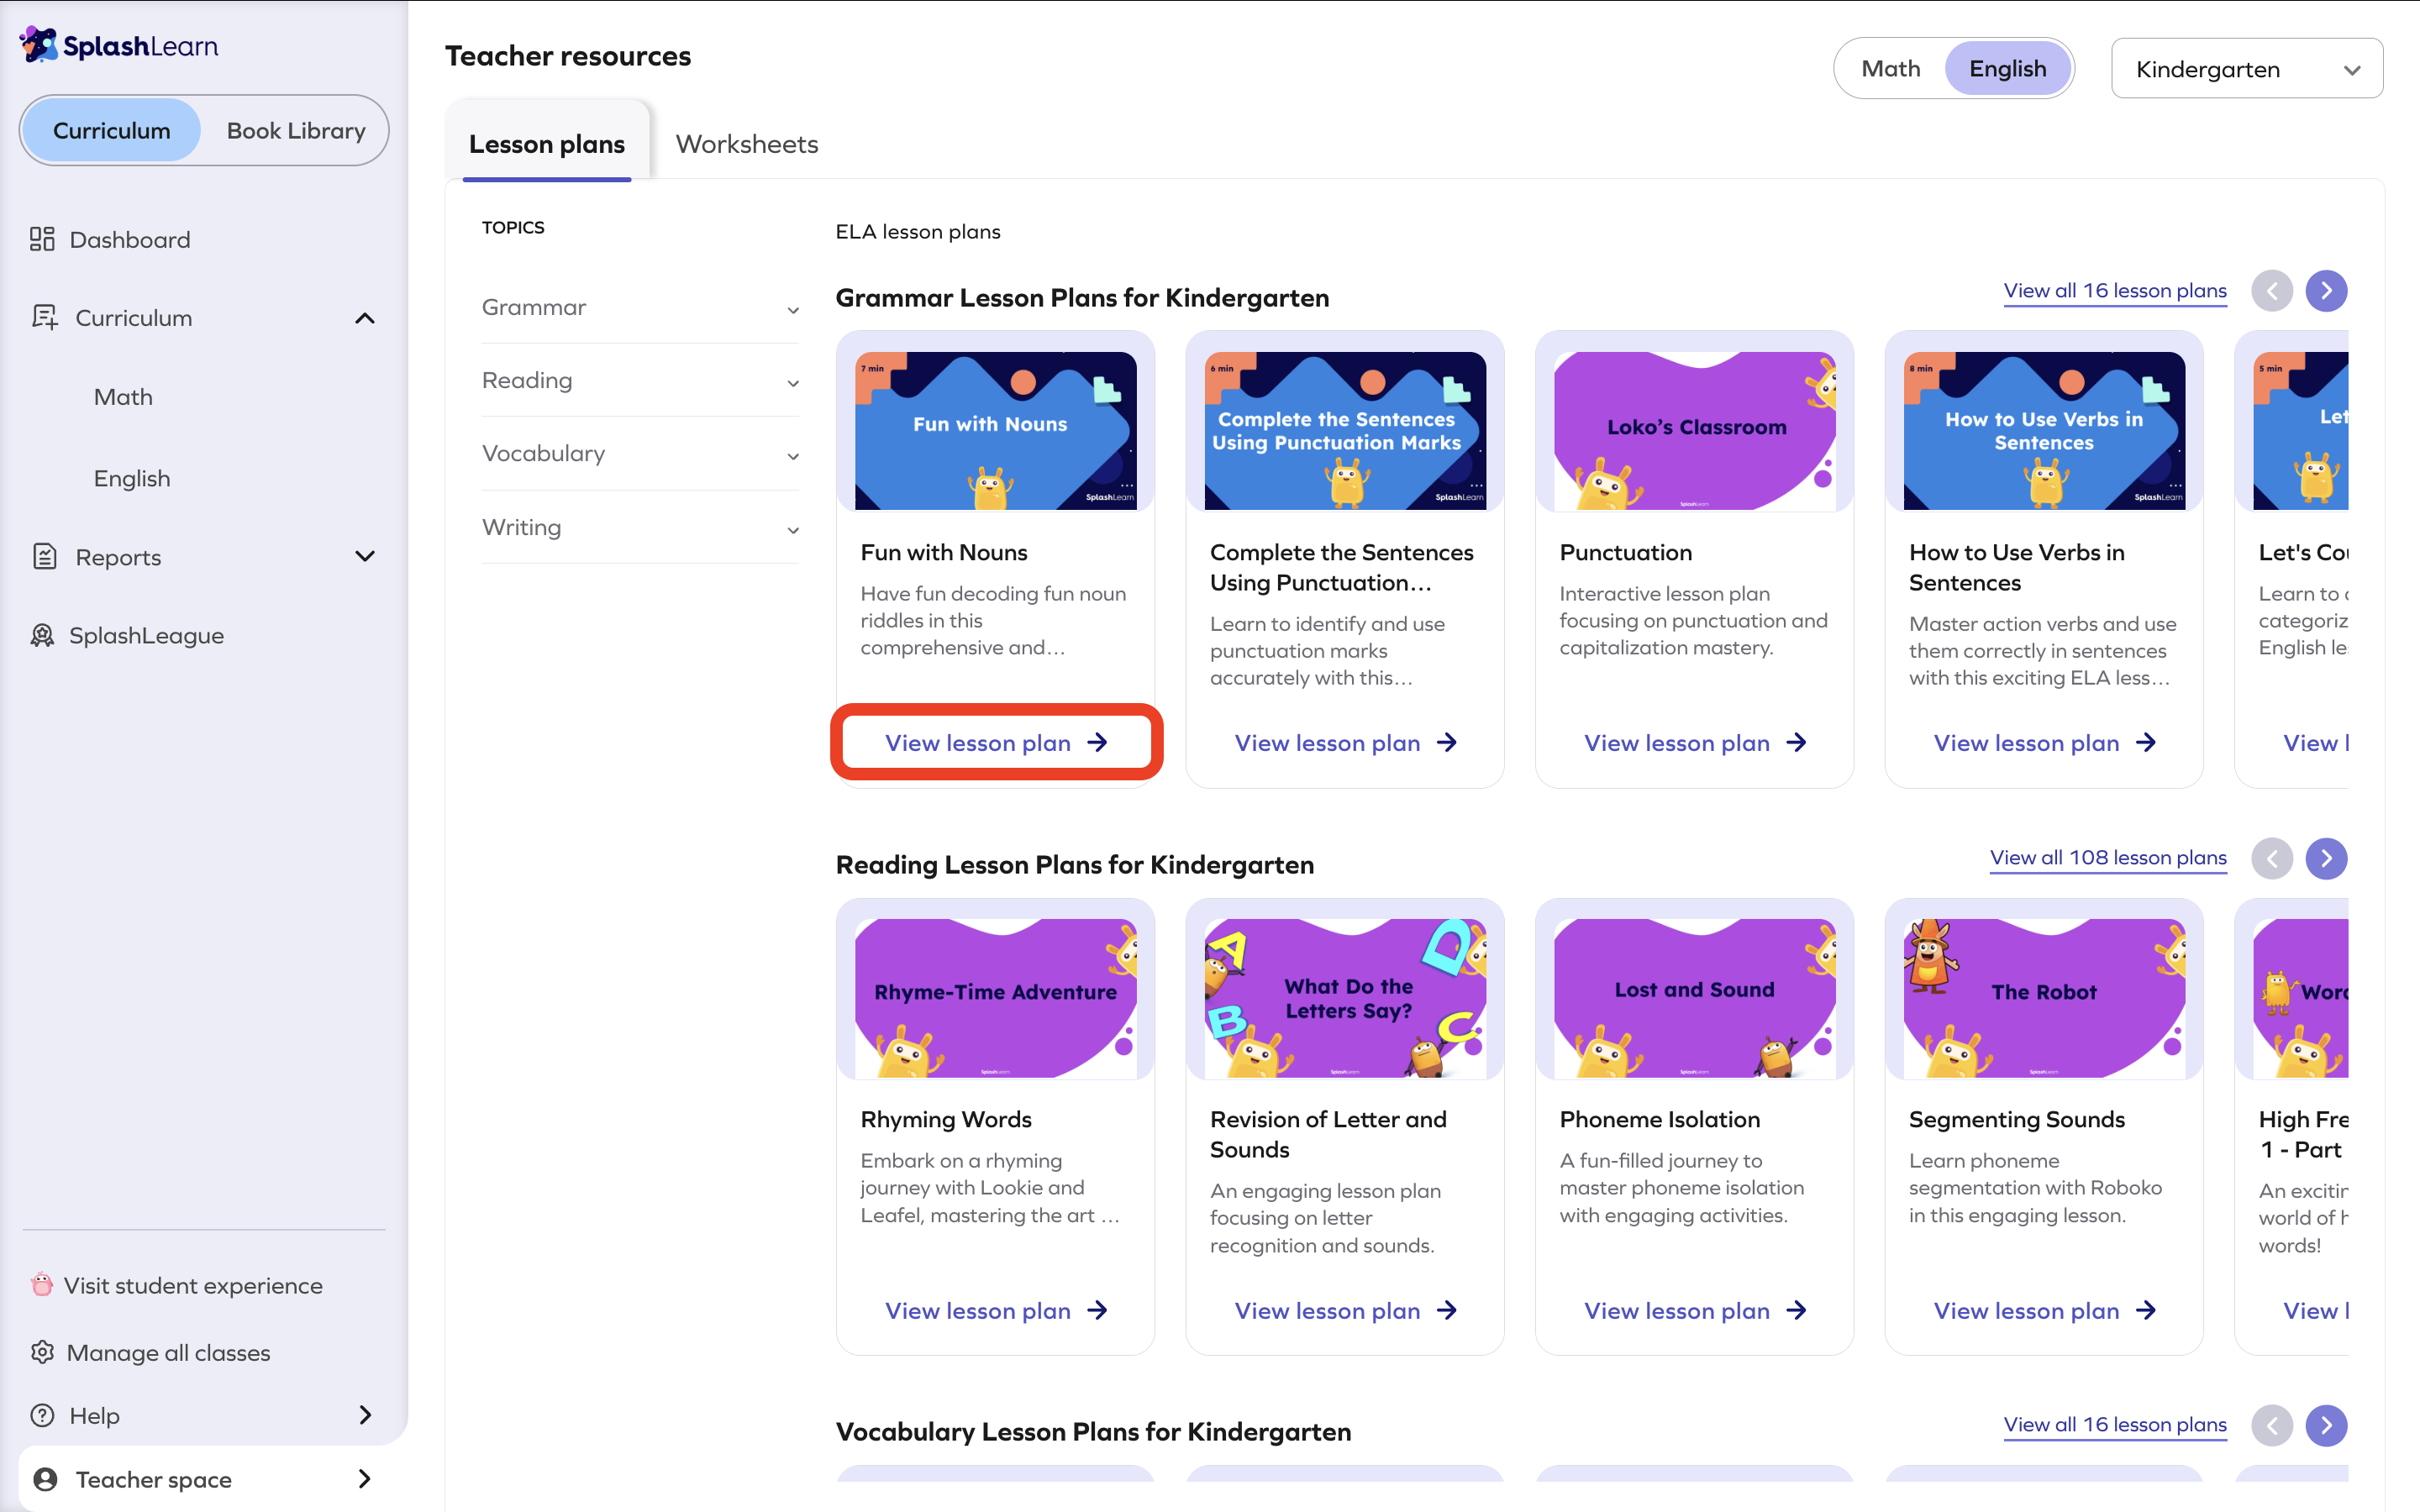Open the Loko's Classroom thumbnail

[x=1695, y=430]
